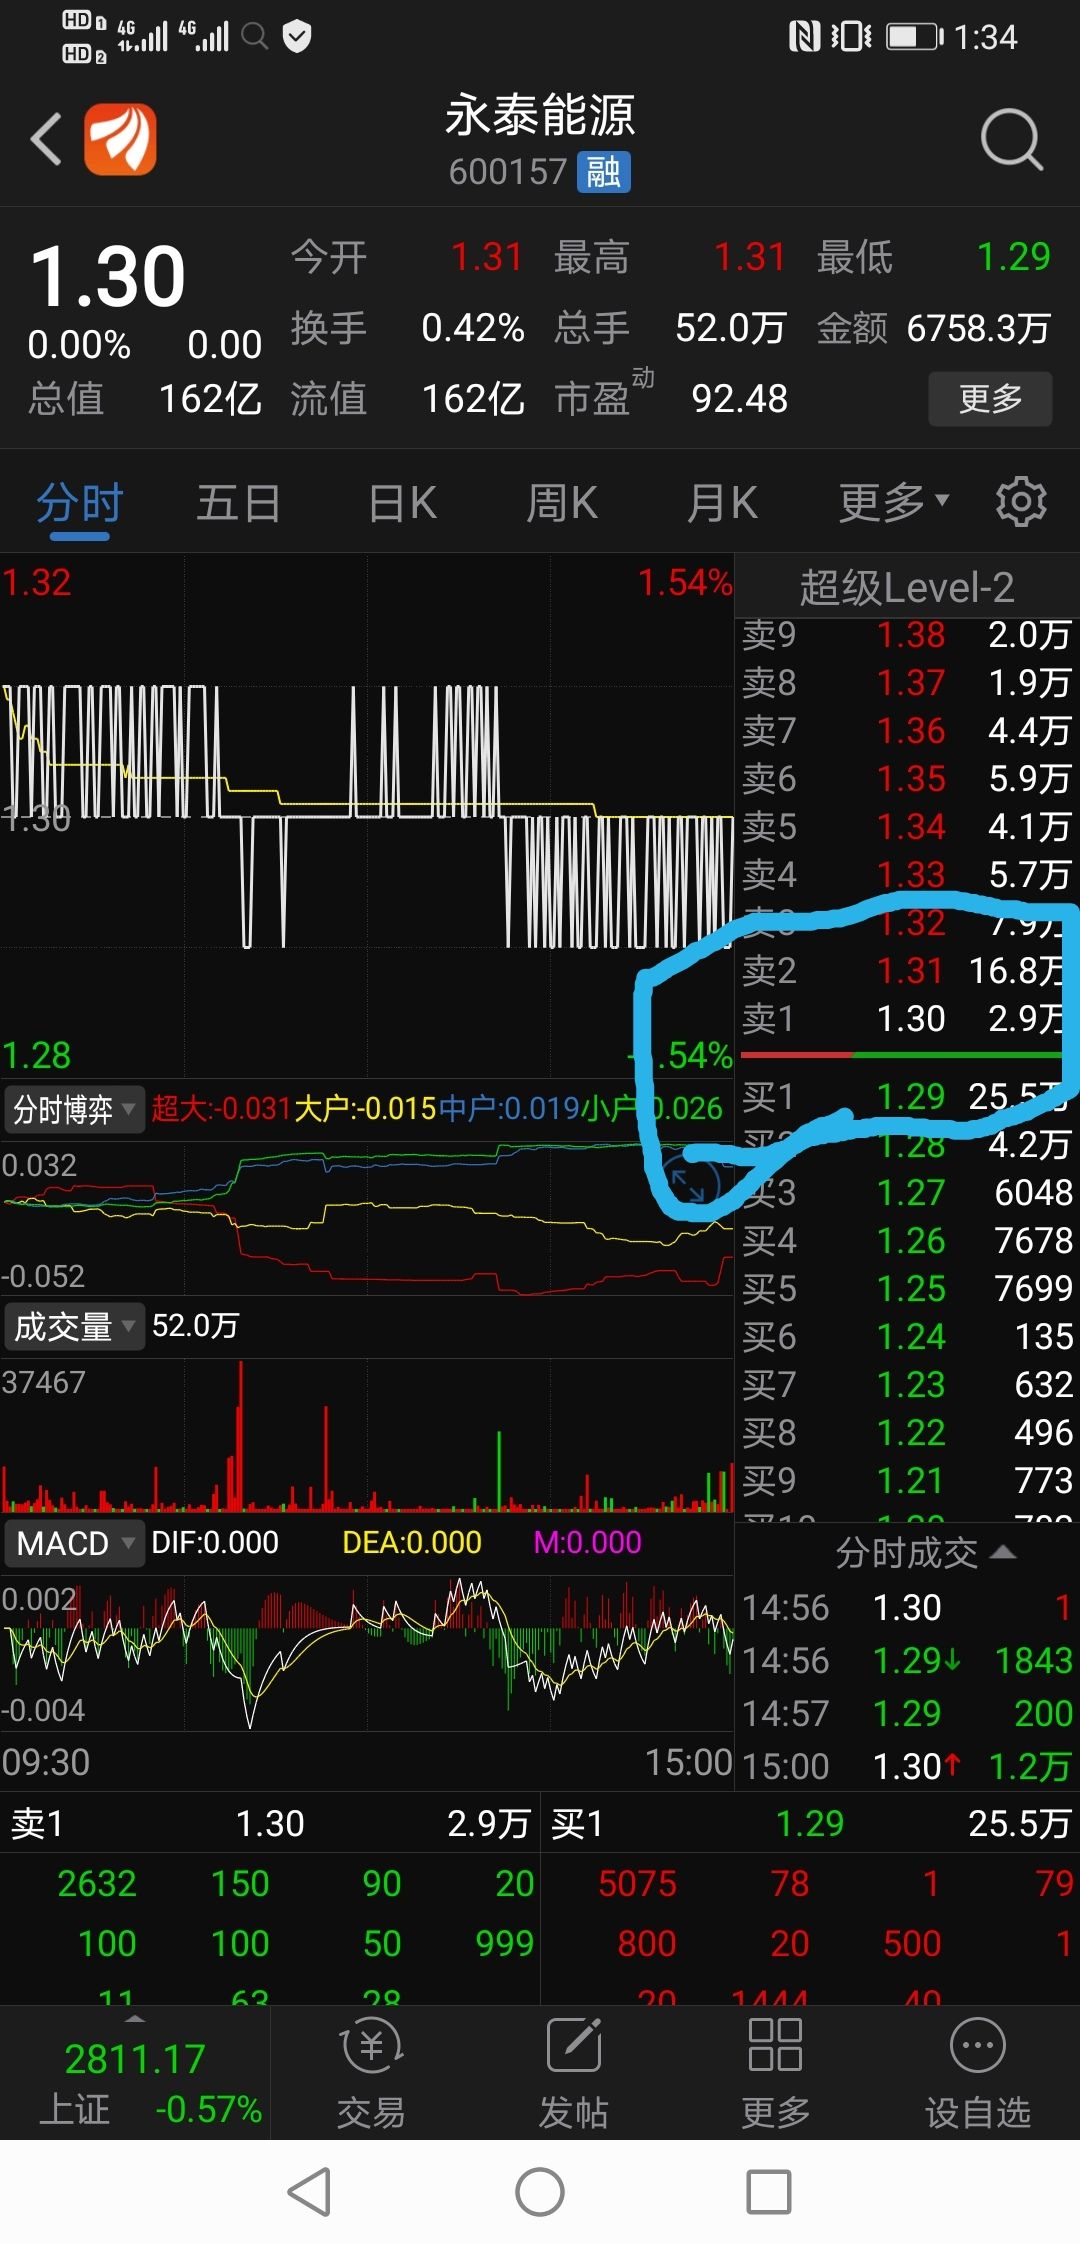
Task: Select the 买7 1.23 order row
Action: coord(907,1385)
